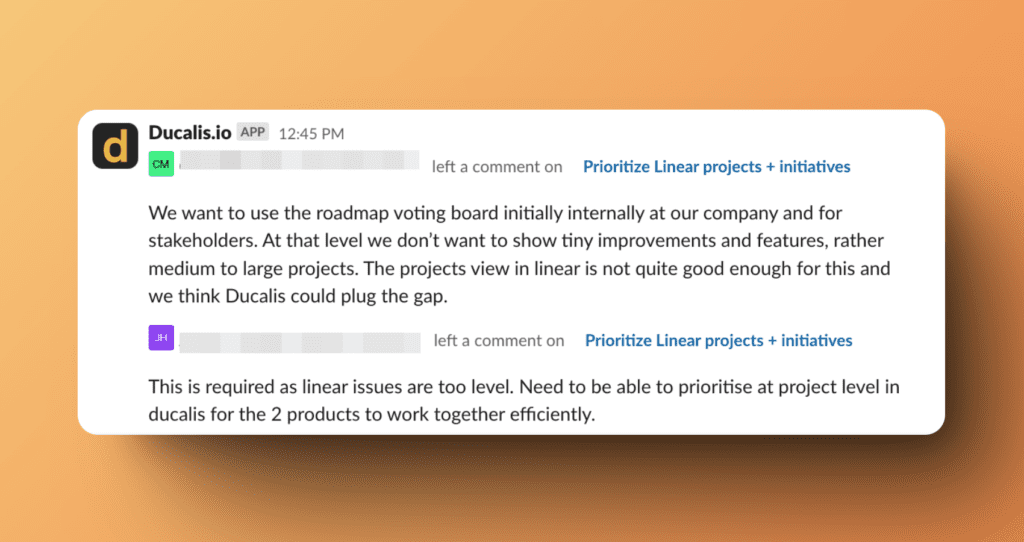Click the blurred name next to JH avatar

[x=300, y=338]
